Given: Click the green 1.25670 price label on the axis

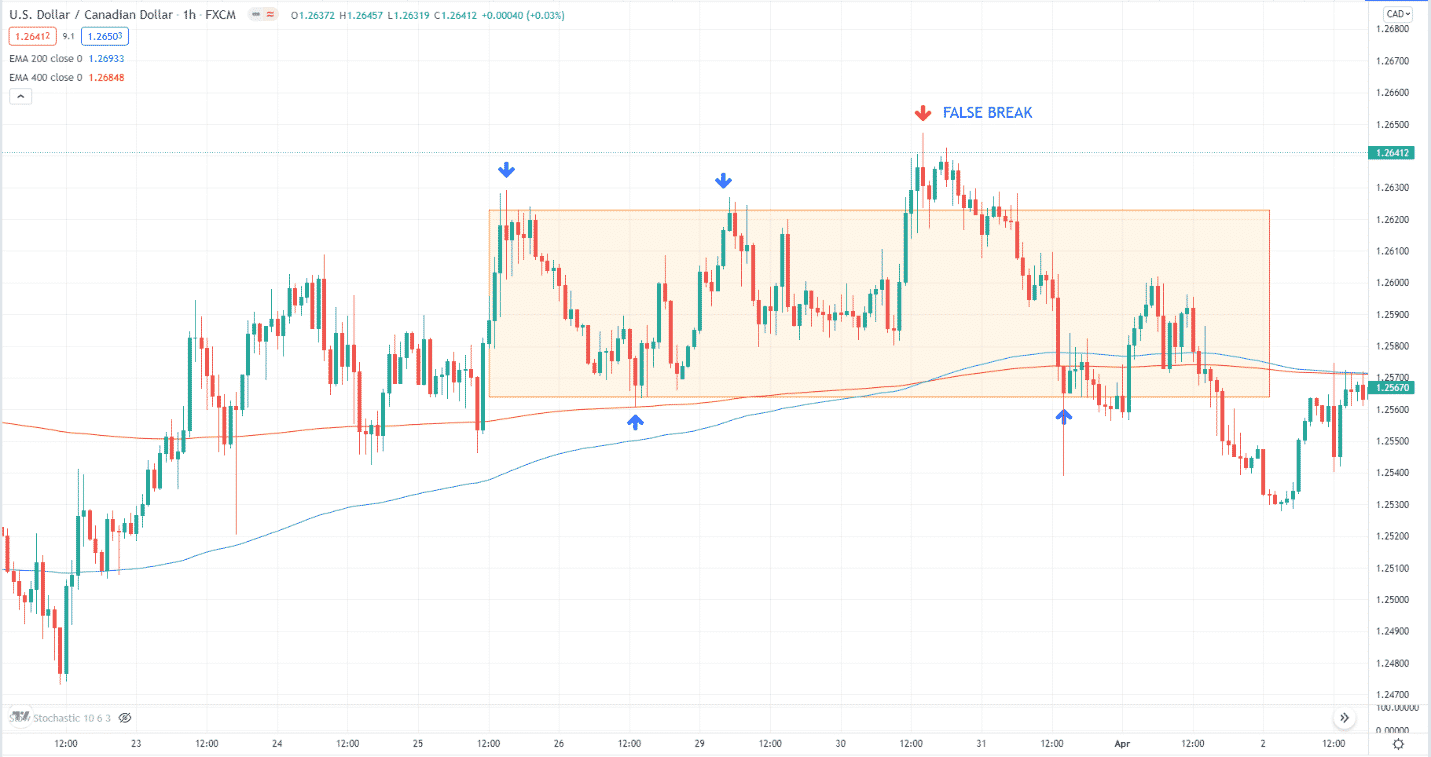Looking at the screenshot, I should (x=1391, y=387).
